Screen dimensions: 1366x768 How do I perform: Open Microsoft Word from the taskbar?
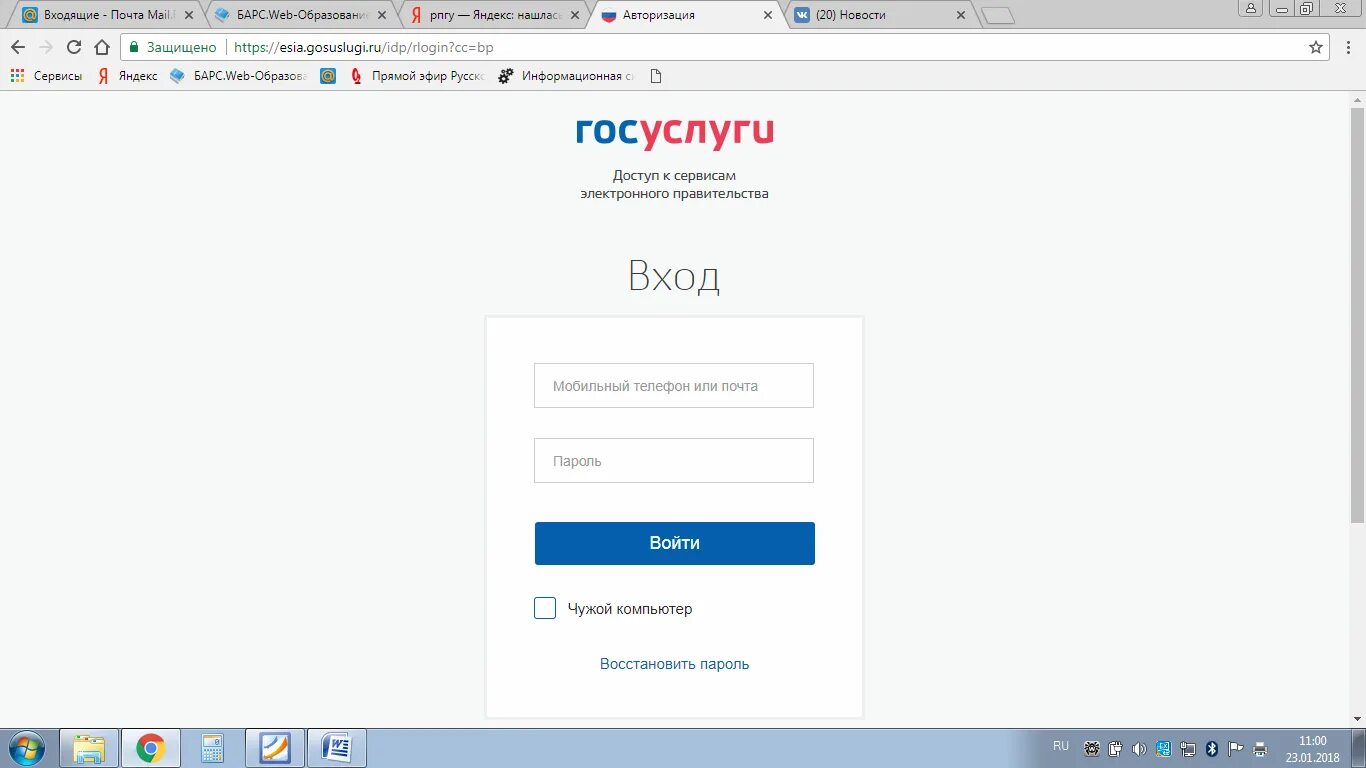point(337,748)
